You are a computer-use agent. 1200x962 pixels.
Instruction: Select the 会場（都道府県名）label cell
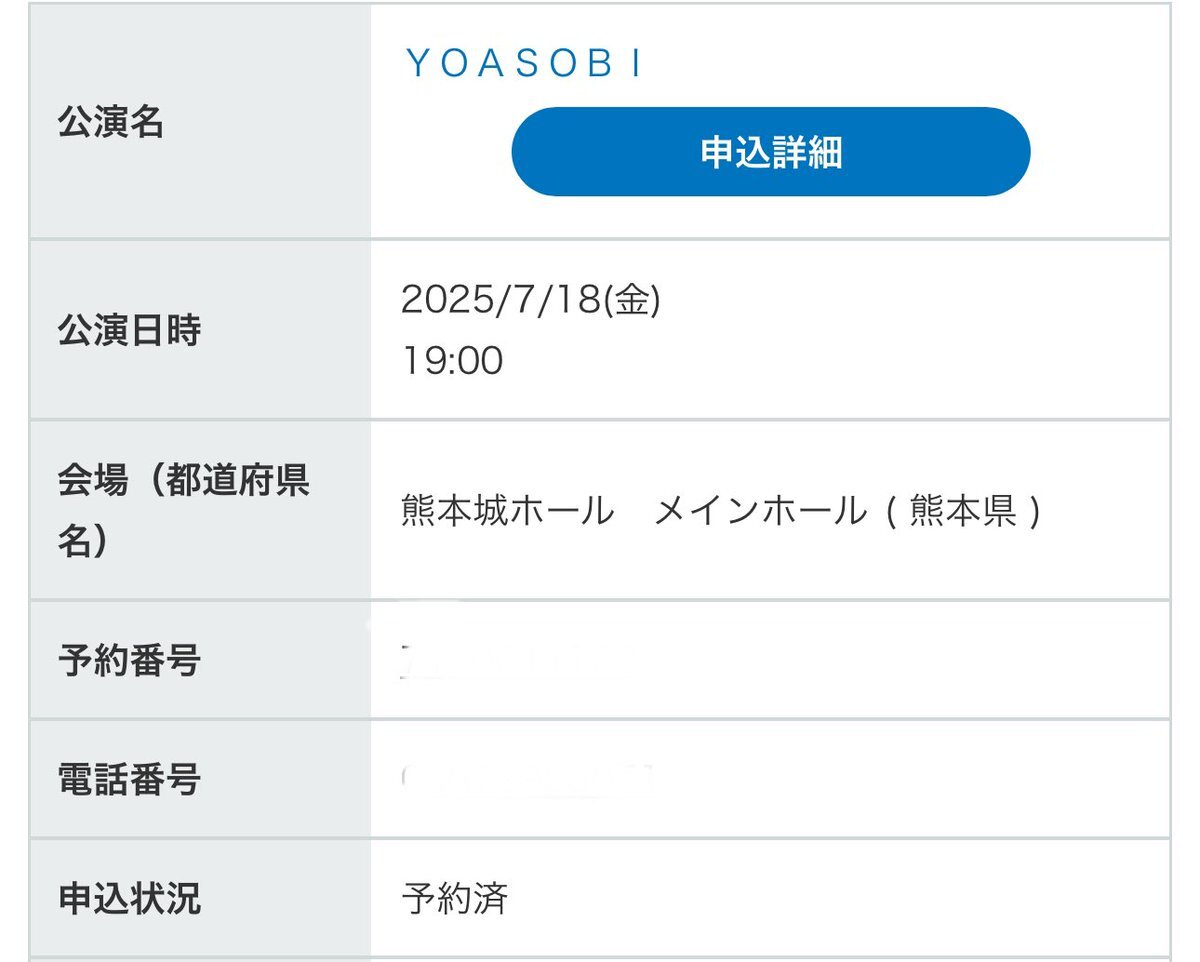200,510
